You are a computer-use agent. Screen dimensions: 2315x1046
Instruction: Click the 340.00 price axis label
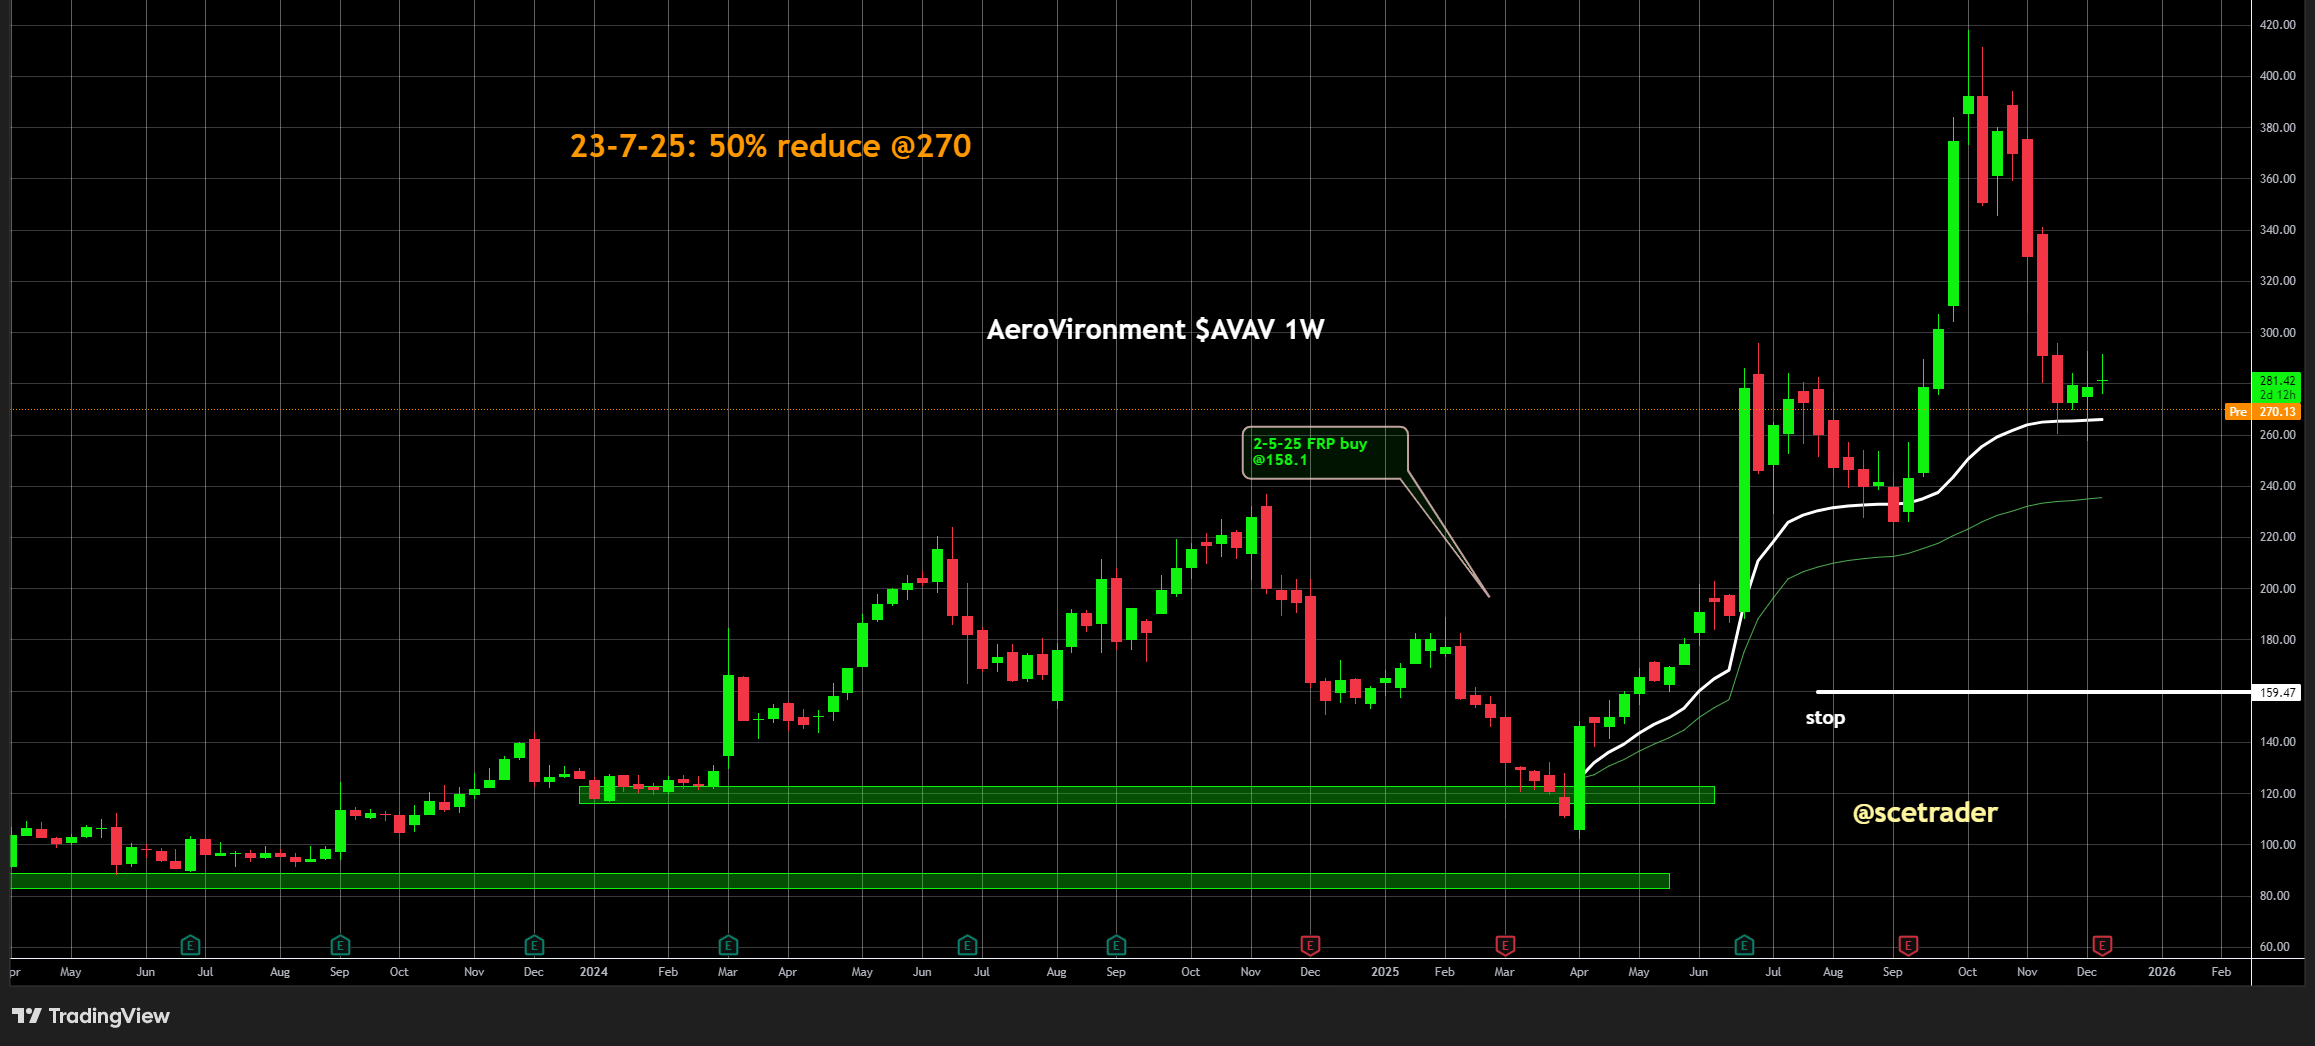pos(2277,230)
